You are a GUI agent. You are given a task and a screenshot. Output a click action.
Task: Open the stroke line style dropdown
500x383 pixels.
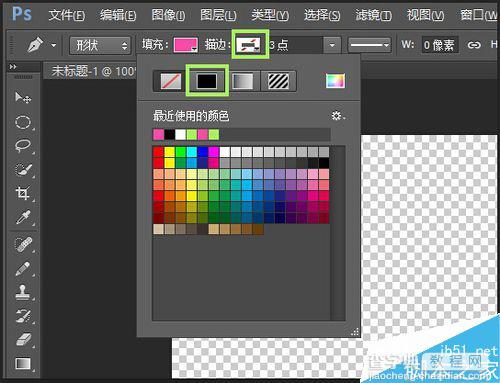tap(369, 45)
